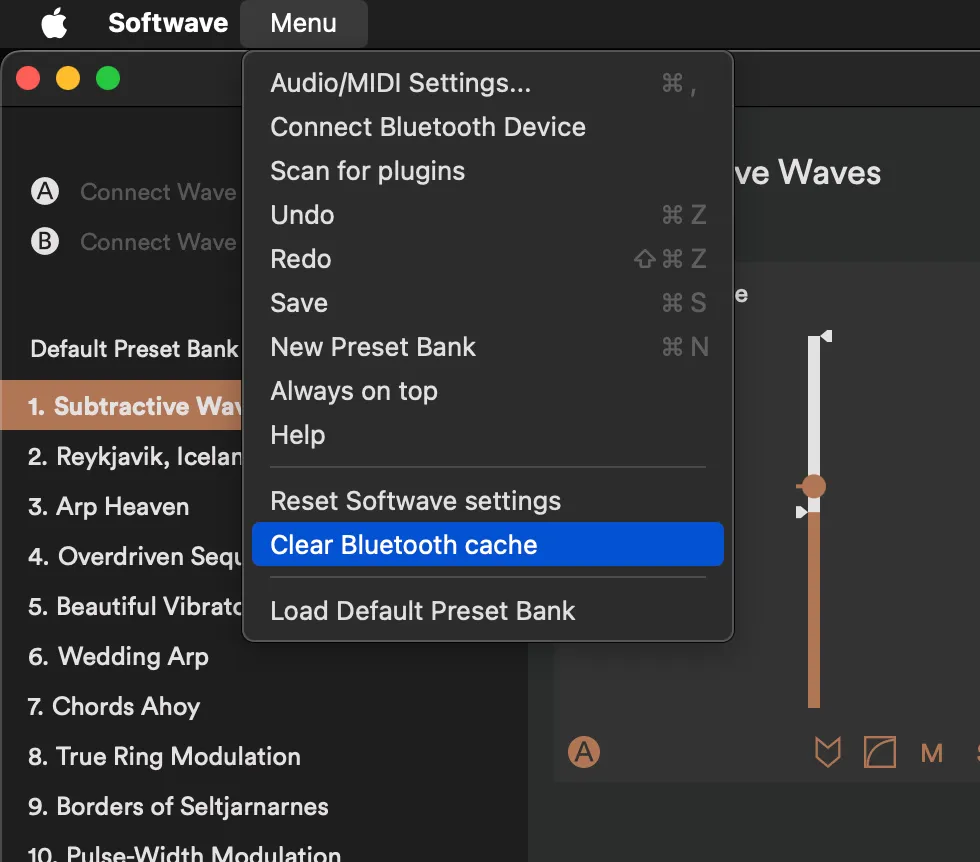Choose Connect Bluetooth Device
This screenshot has width=980, height=862.
[428, 127]
